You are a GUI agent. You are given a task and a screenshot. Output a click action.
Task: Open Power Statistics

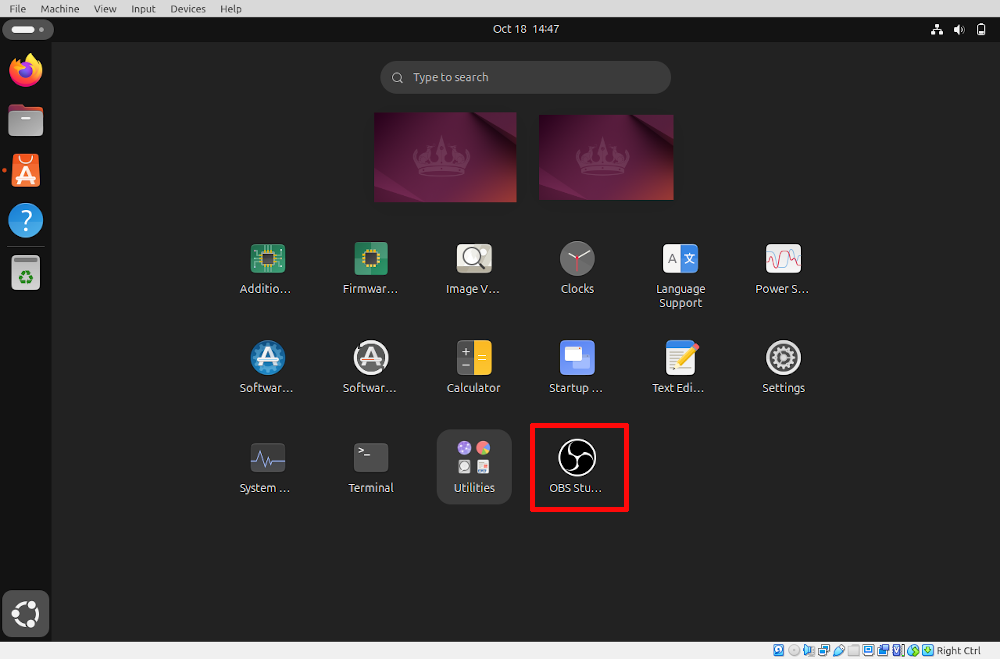click(783, 257)
